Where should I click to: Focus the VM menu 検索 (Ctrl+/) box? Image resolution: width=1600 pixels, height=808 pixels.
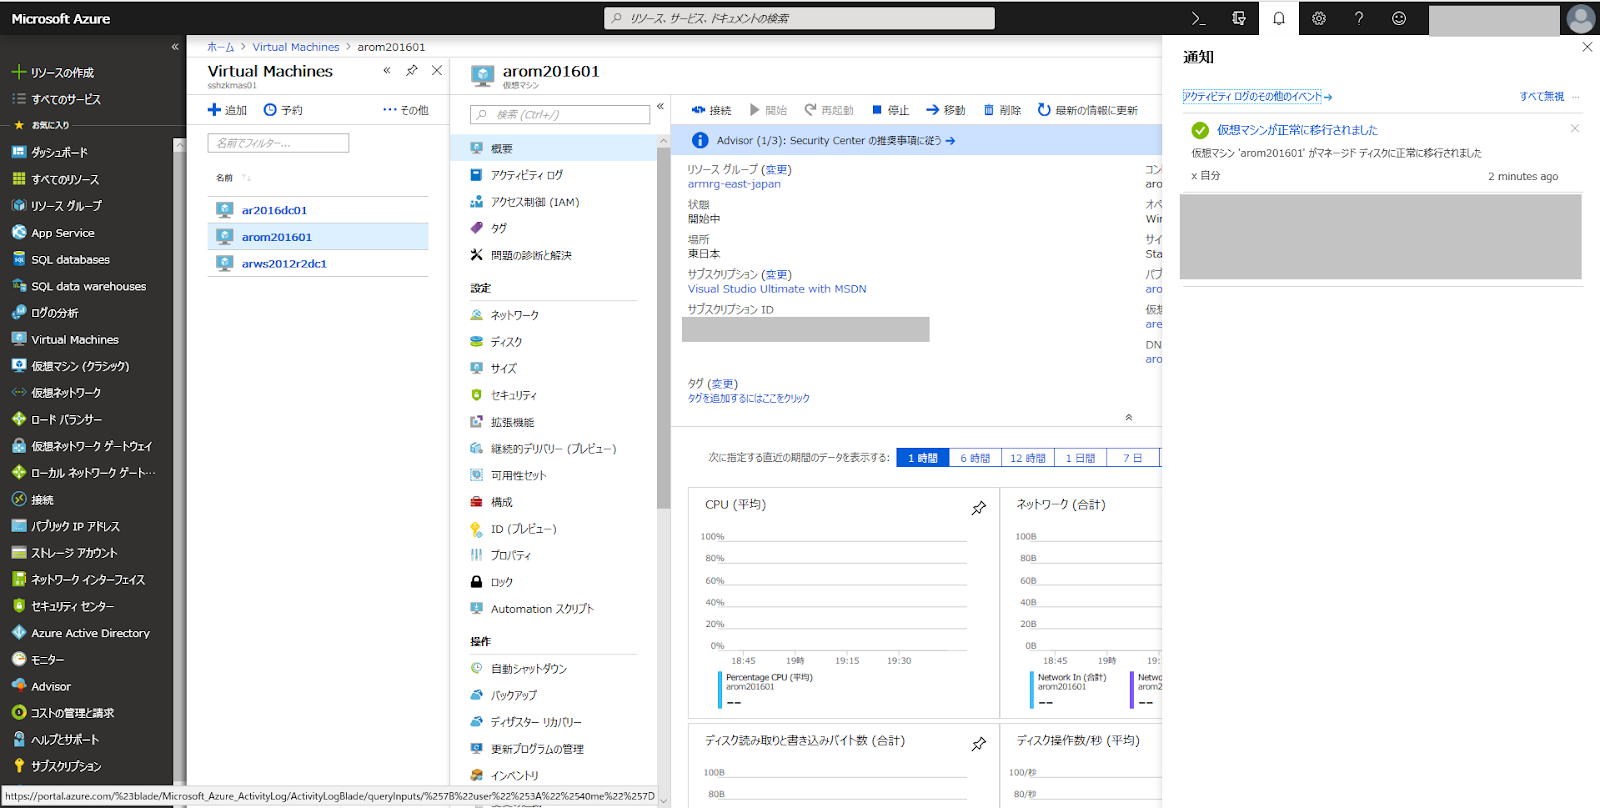click(x=560, y=115)
